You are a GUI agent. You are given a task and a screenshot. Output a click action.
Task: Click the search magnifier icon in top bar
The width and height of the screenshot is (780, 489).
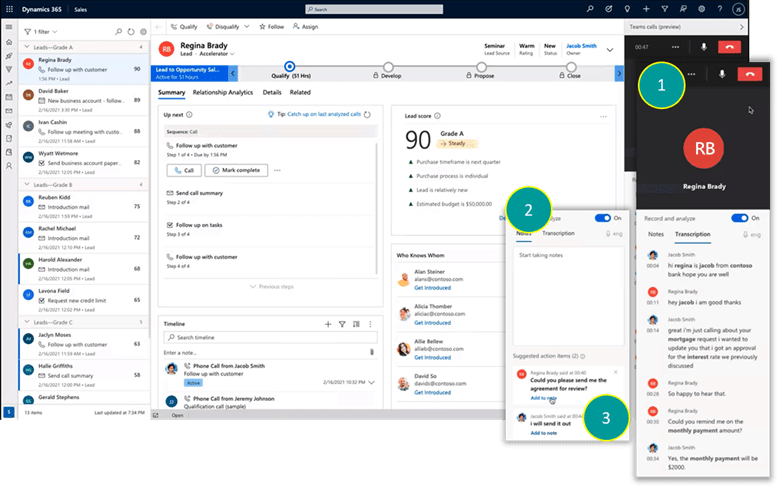589,9
